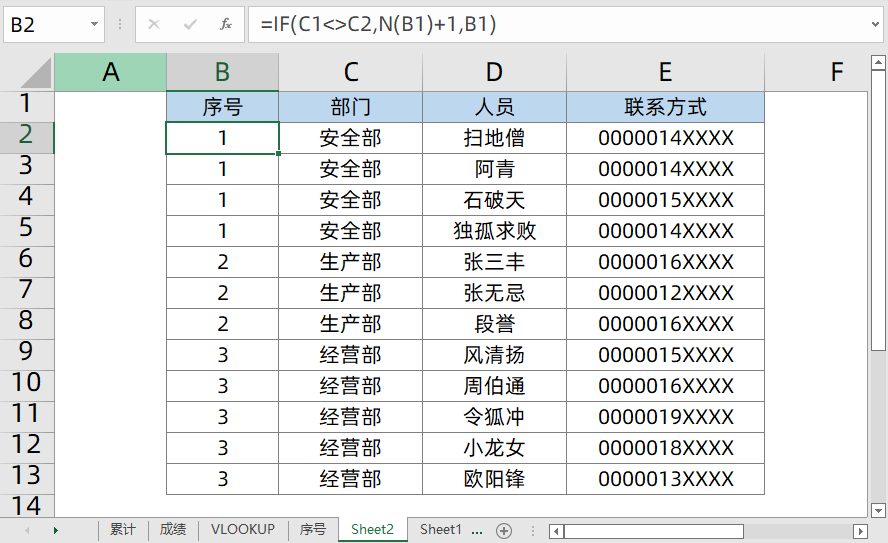
Task: Select row 7 header
Action: pos(27,293)
